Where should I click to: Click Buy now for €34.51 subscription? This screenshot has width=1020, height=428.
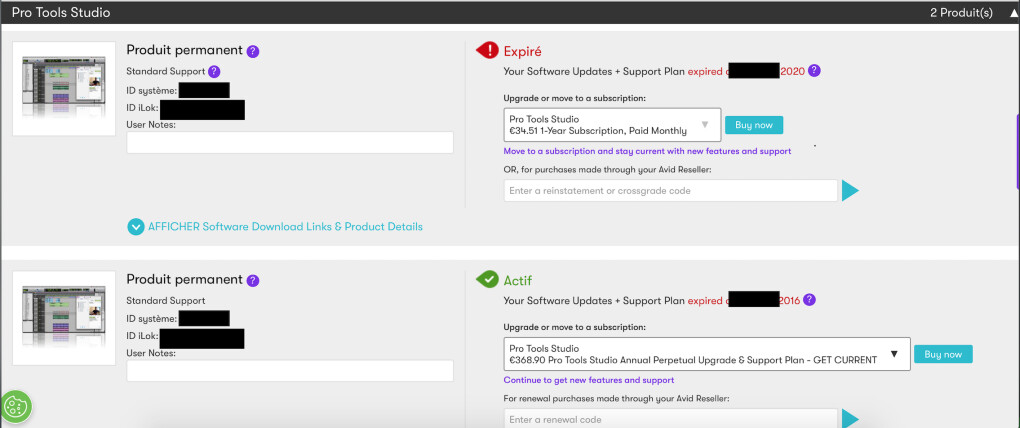(x=754, y=125)
